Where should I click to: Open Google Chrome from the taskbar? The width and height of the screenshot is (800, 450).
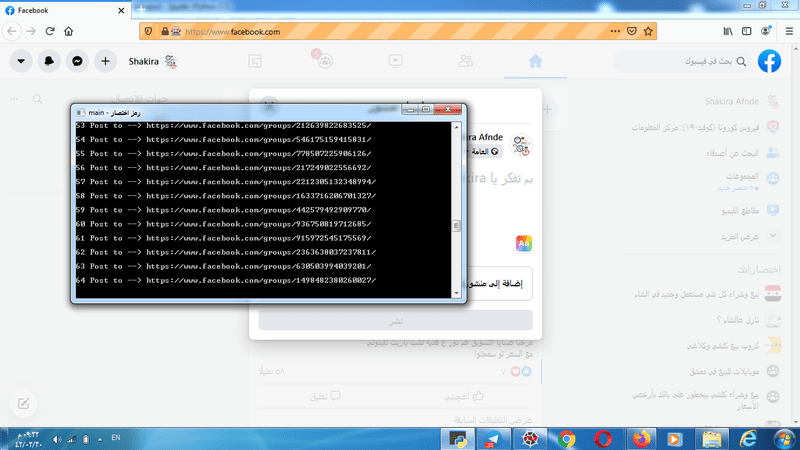[x=566, y=439]
